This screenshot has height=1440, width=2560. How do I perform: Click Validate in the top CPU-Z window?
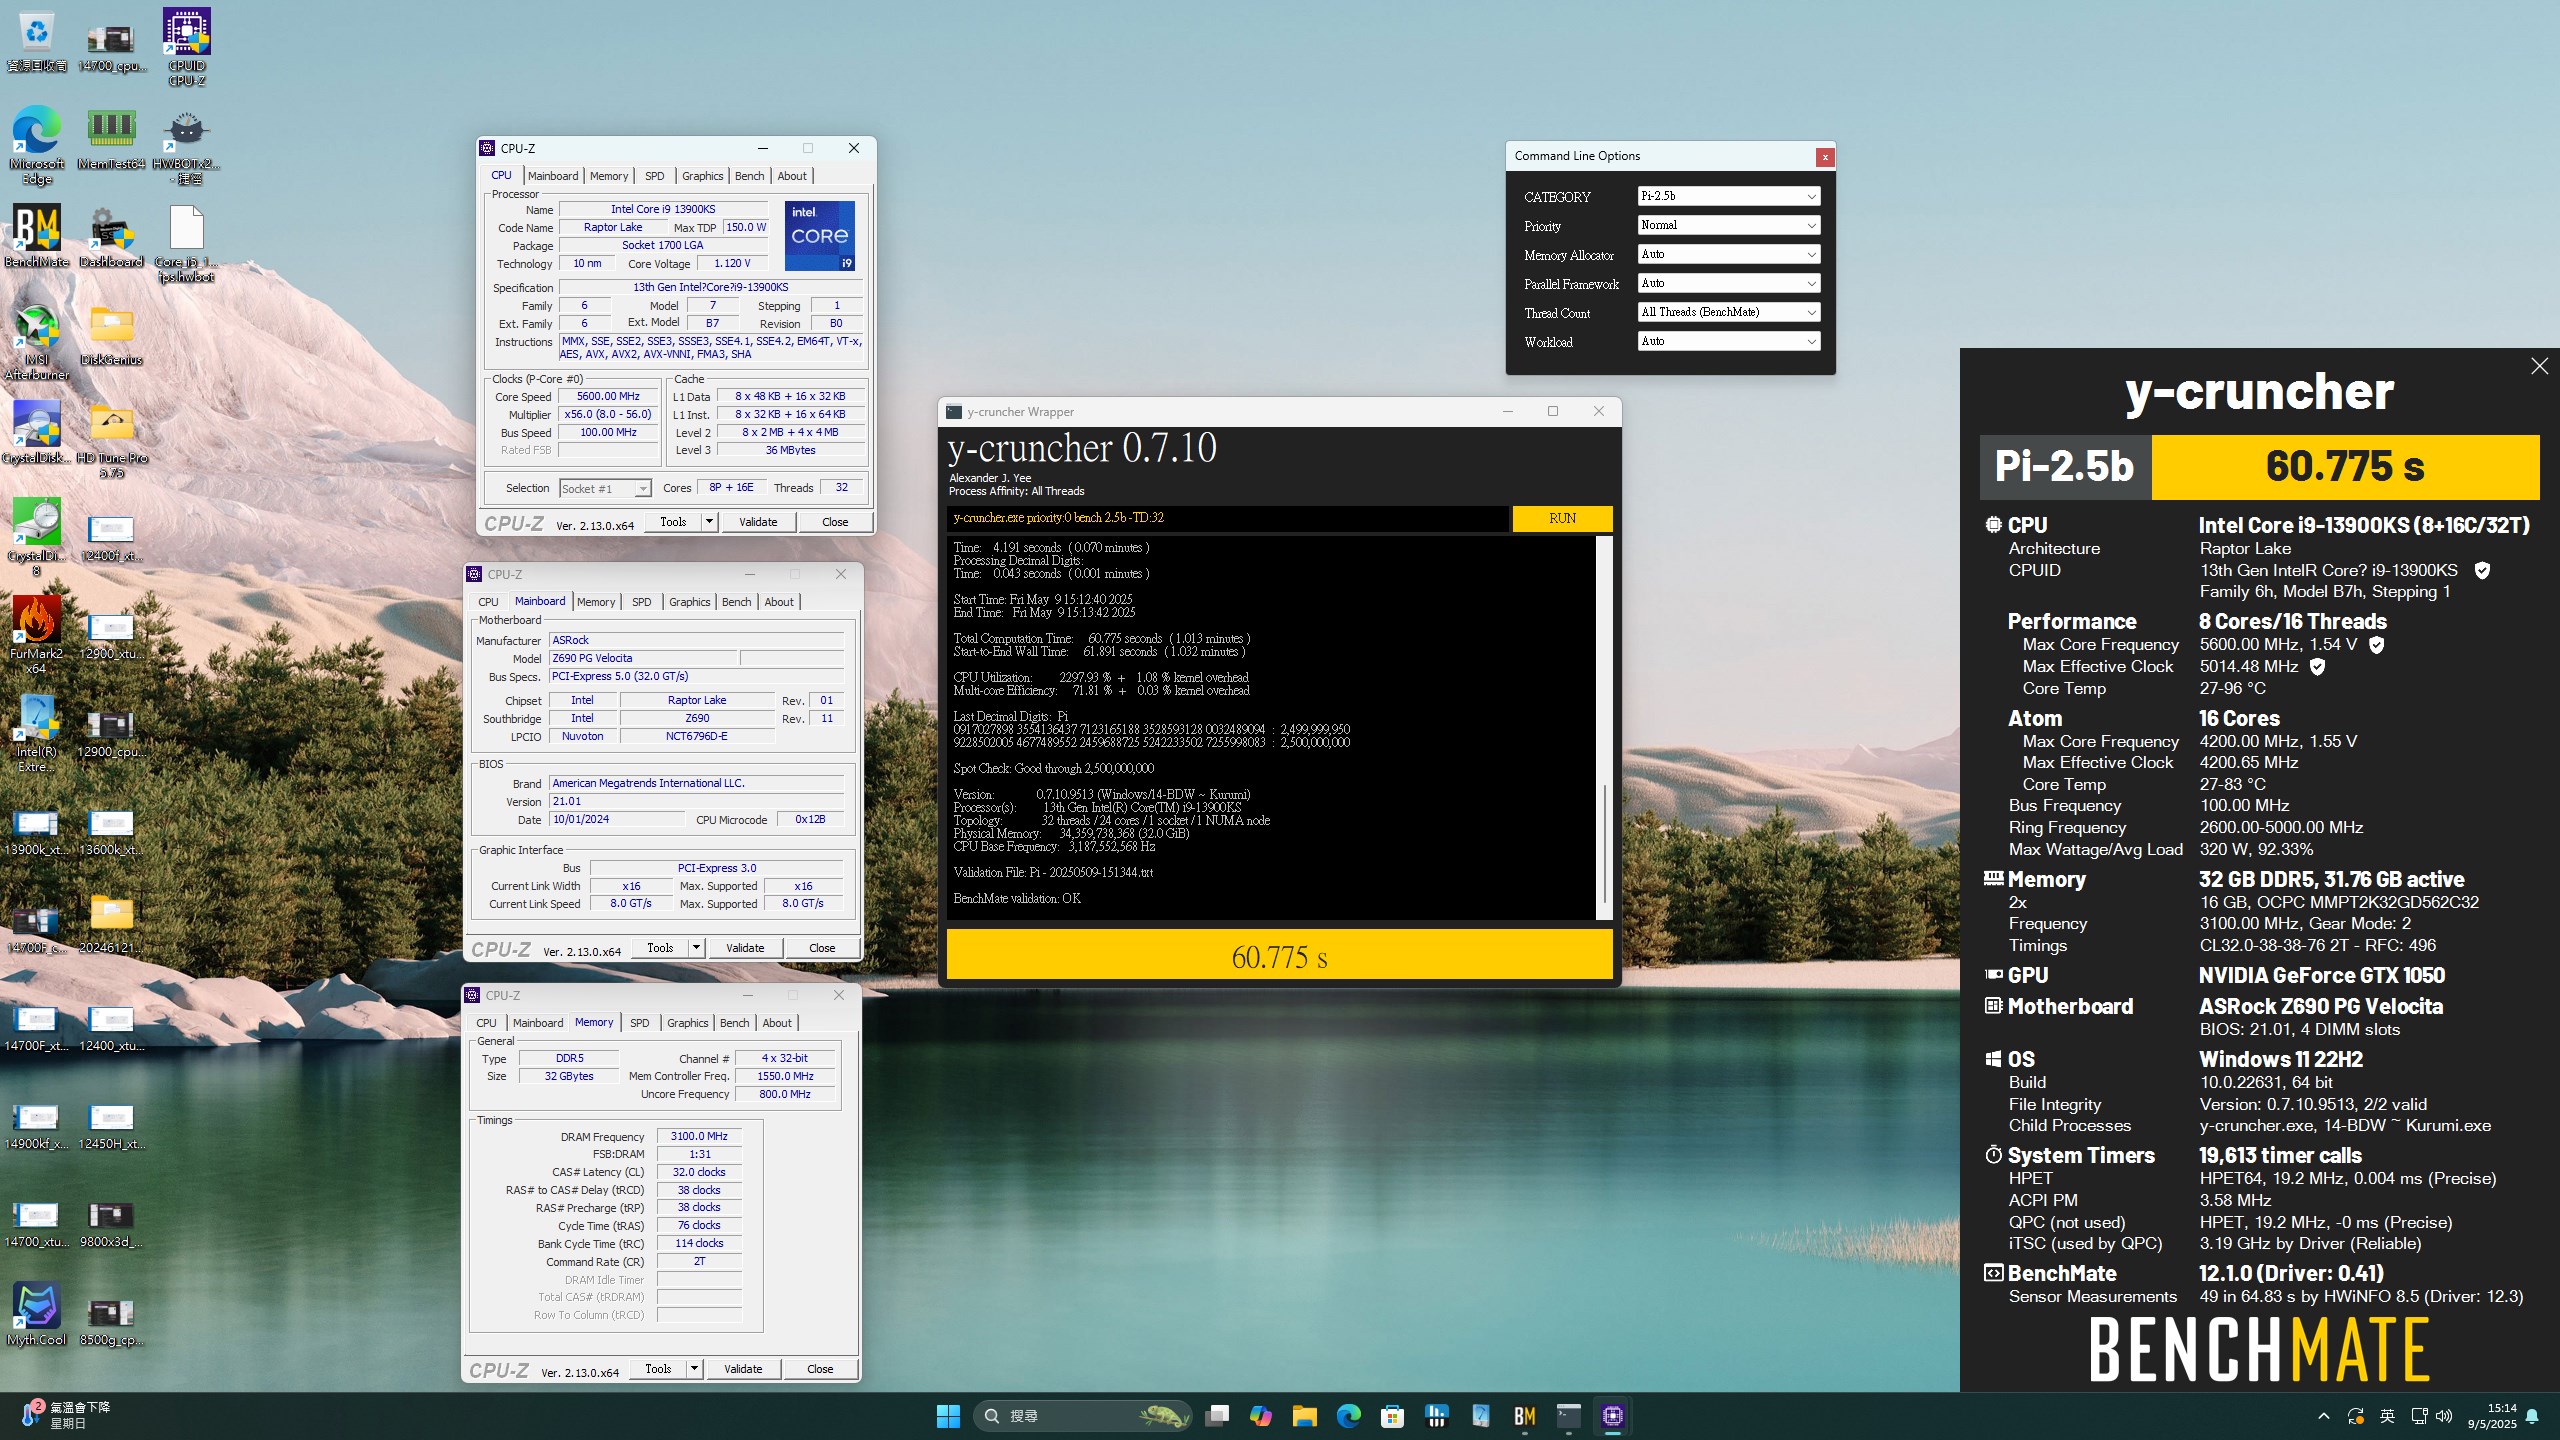[757, 522]
